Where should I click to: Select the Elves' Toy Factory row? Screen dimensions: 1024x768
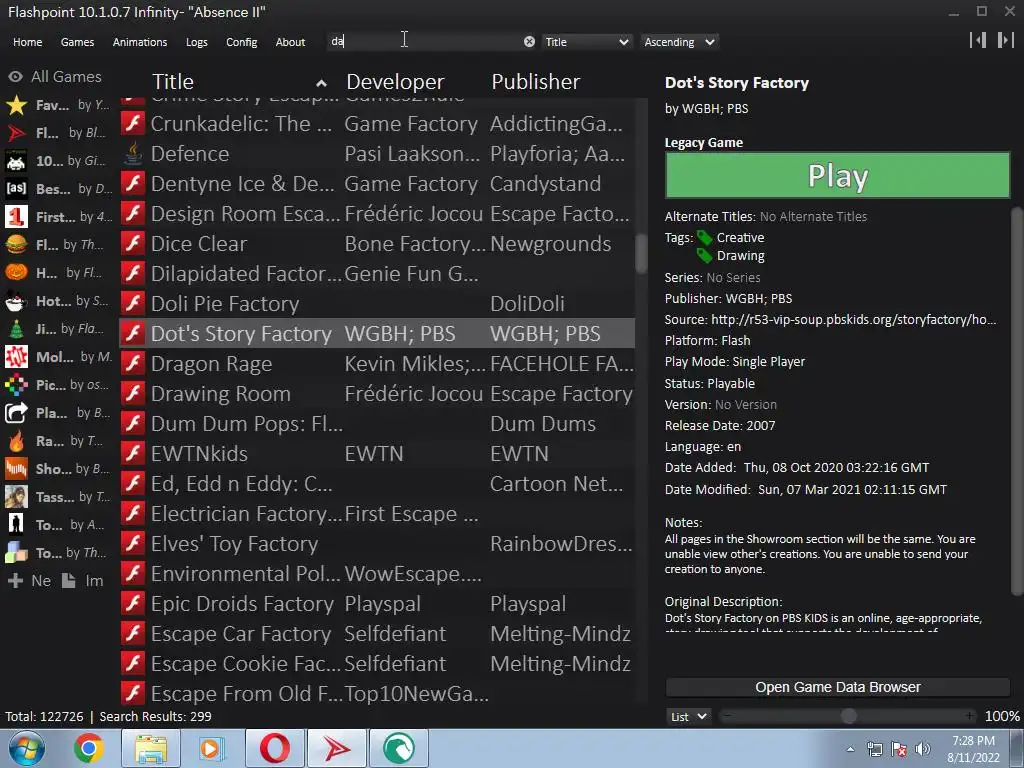[x=377, y=544]
